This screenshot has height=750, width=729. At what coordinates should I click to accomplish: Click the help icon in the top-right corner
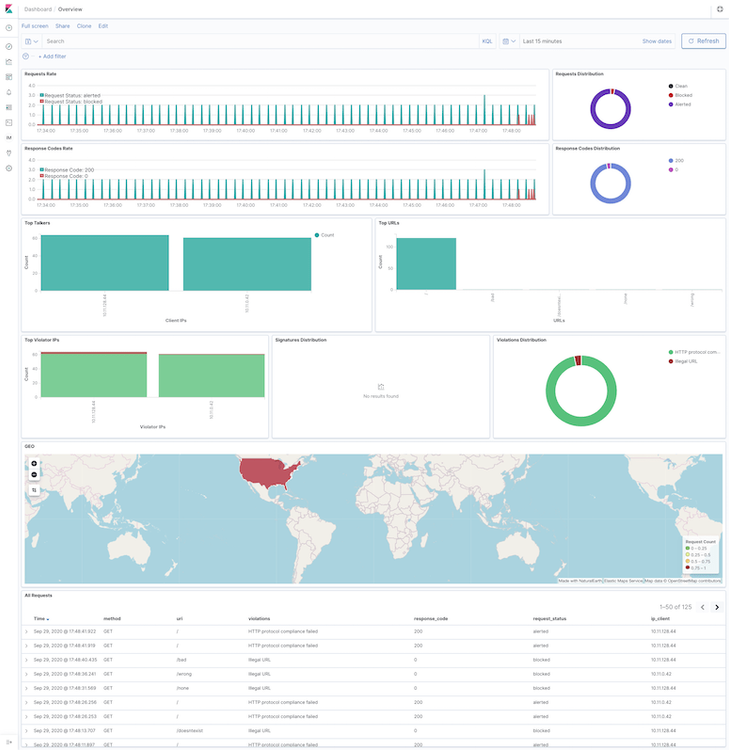tap(720, 9)
